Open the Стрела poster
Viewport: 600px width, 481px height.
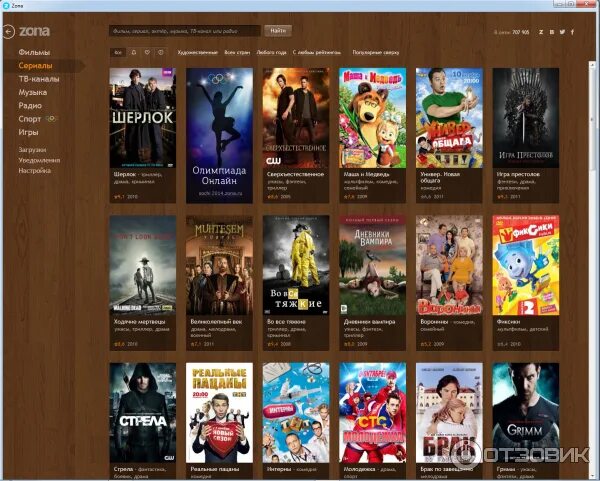pos(143,413)
